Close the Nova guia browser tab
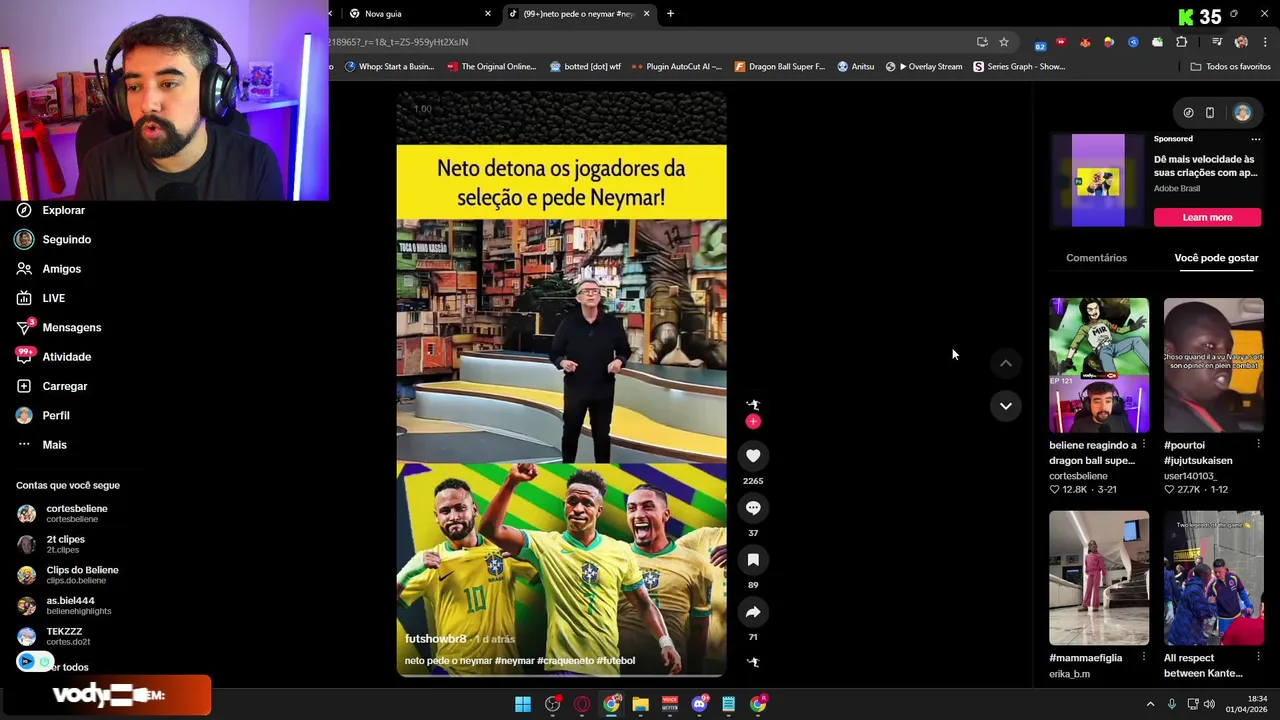This screenshot has height=720, width=1280. tap(488, 14)
